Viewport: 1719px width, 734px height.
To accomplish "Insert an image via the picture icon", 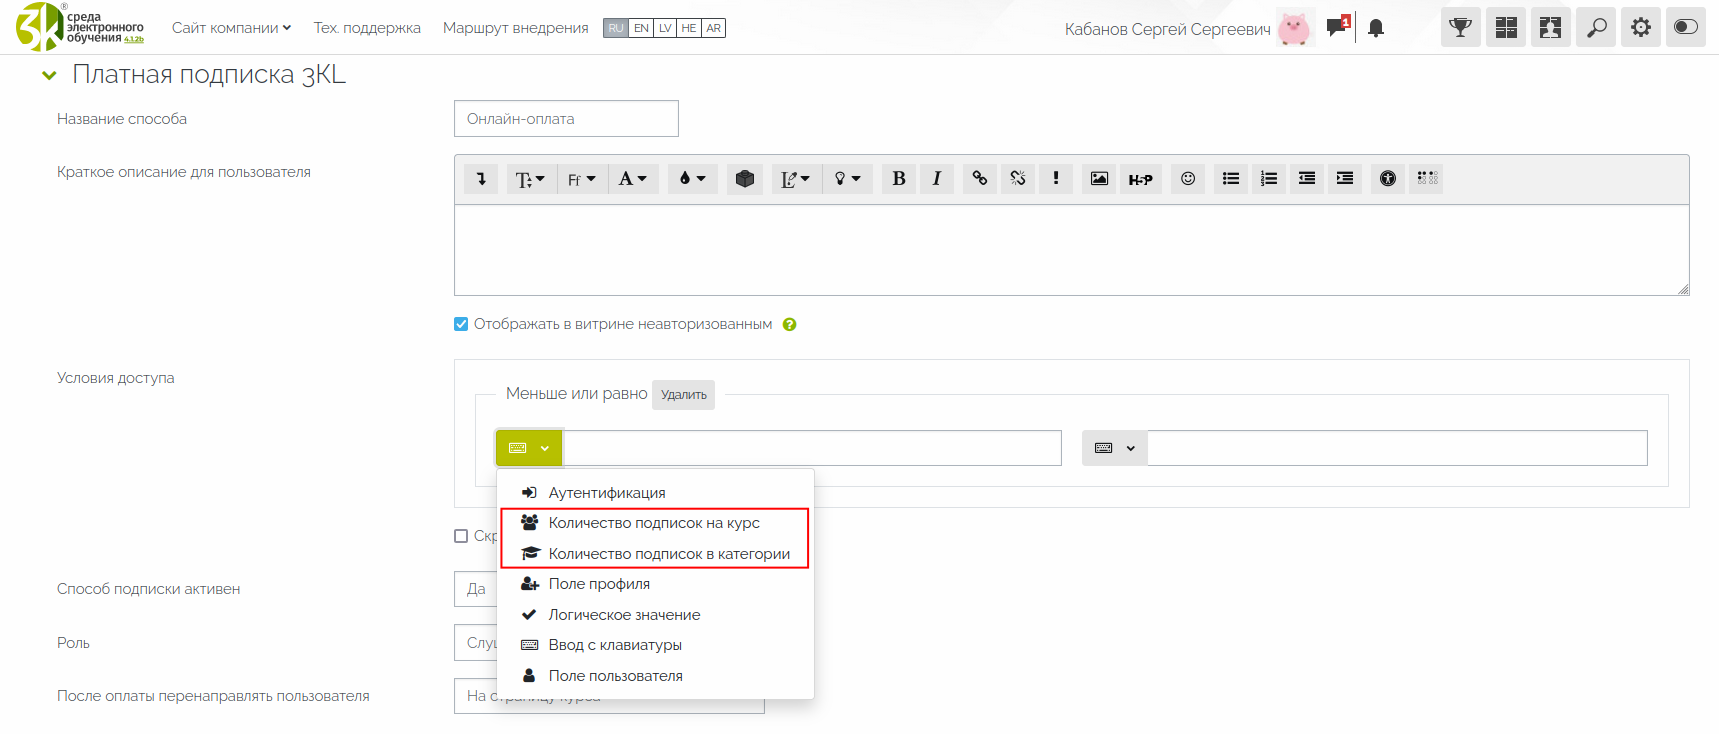I will (1099, 179).
